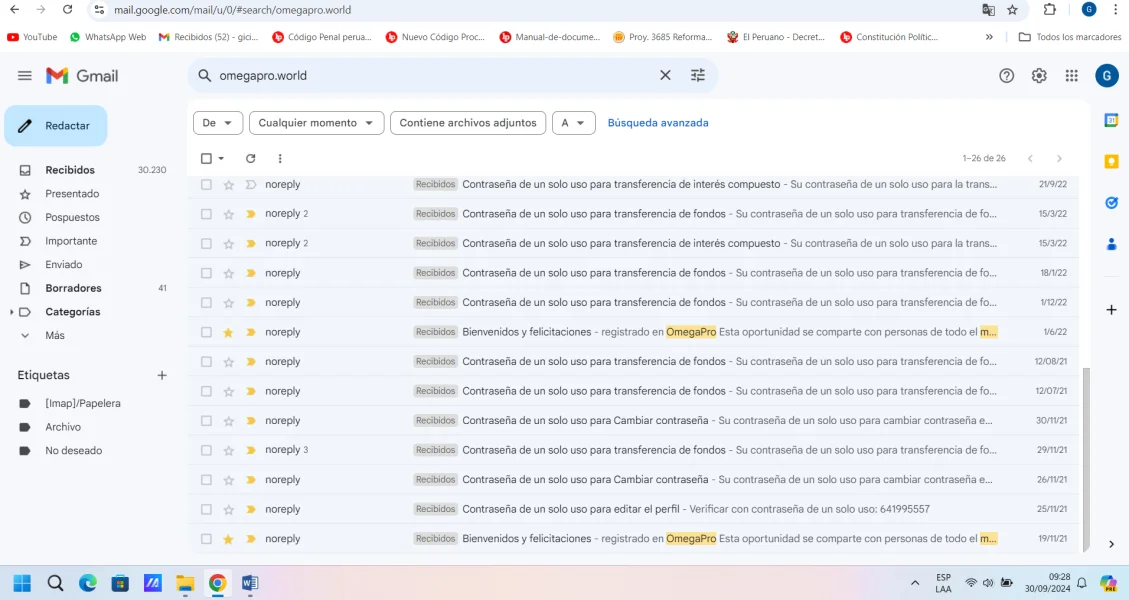Unstar the welcome email dated 19/11/21

pyautogui.click(x=228, y=539)
